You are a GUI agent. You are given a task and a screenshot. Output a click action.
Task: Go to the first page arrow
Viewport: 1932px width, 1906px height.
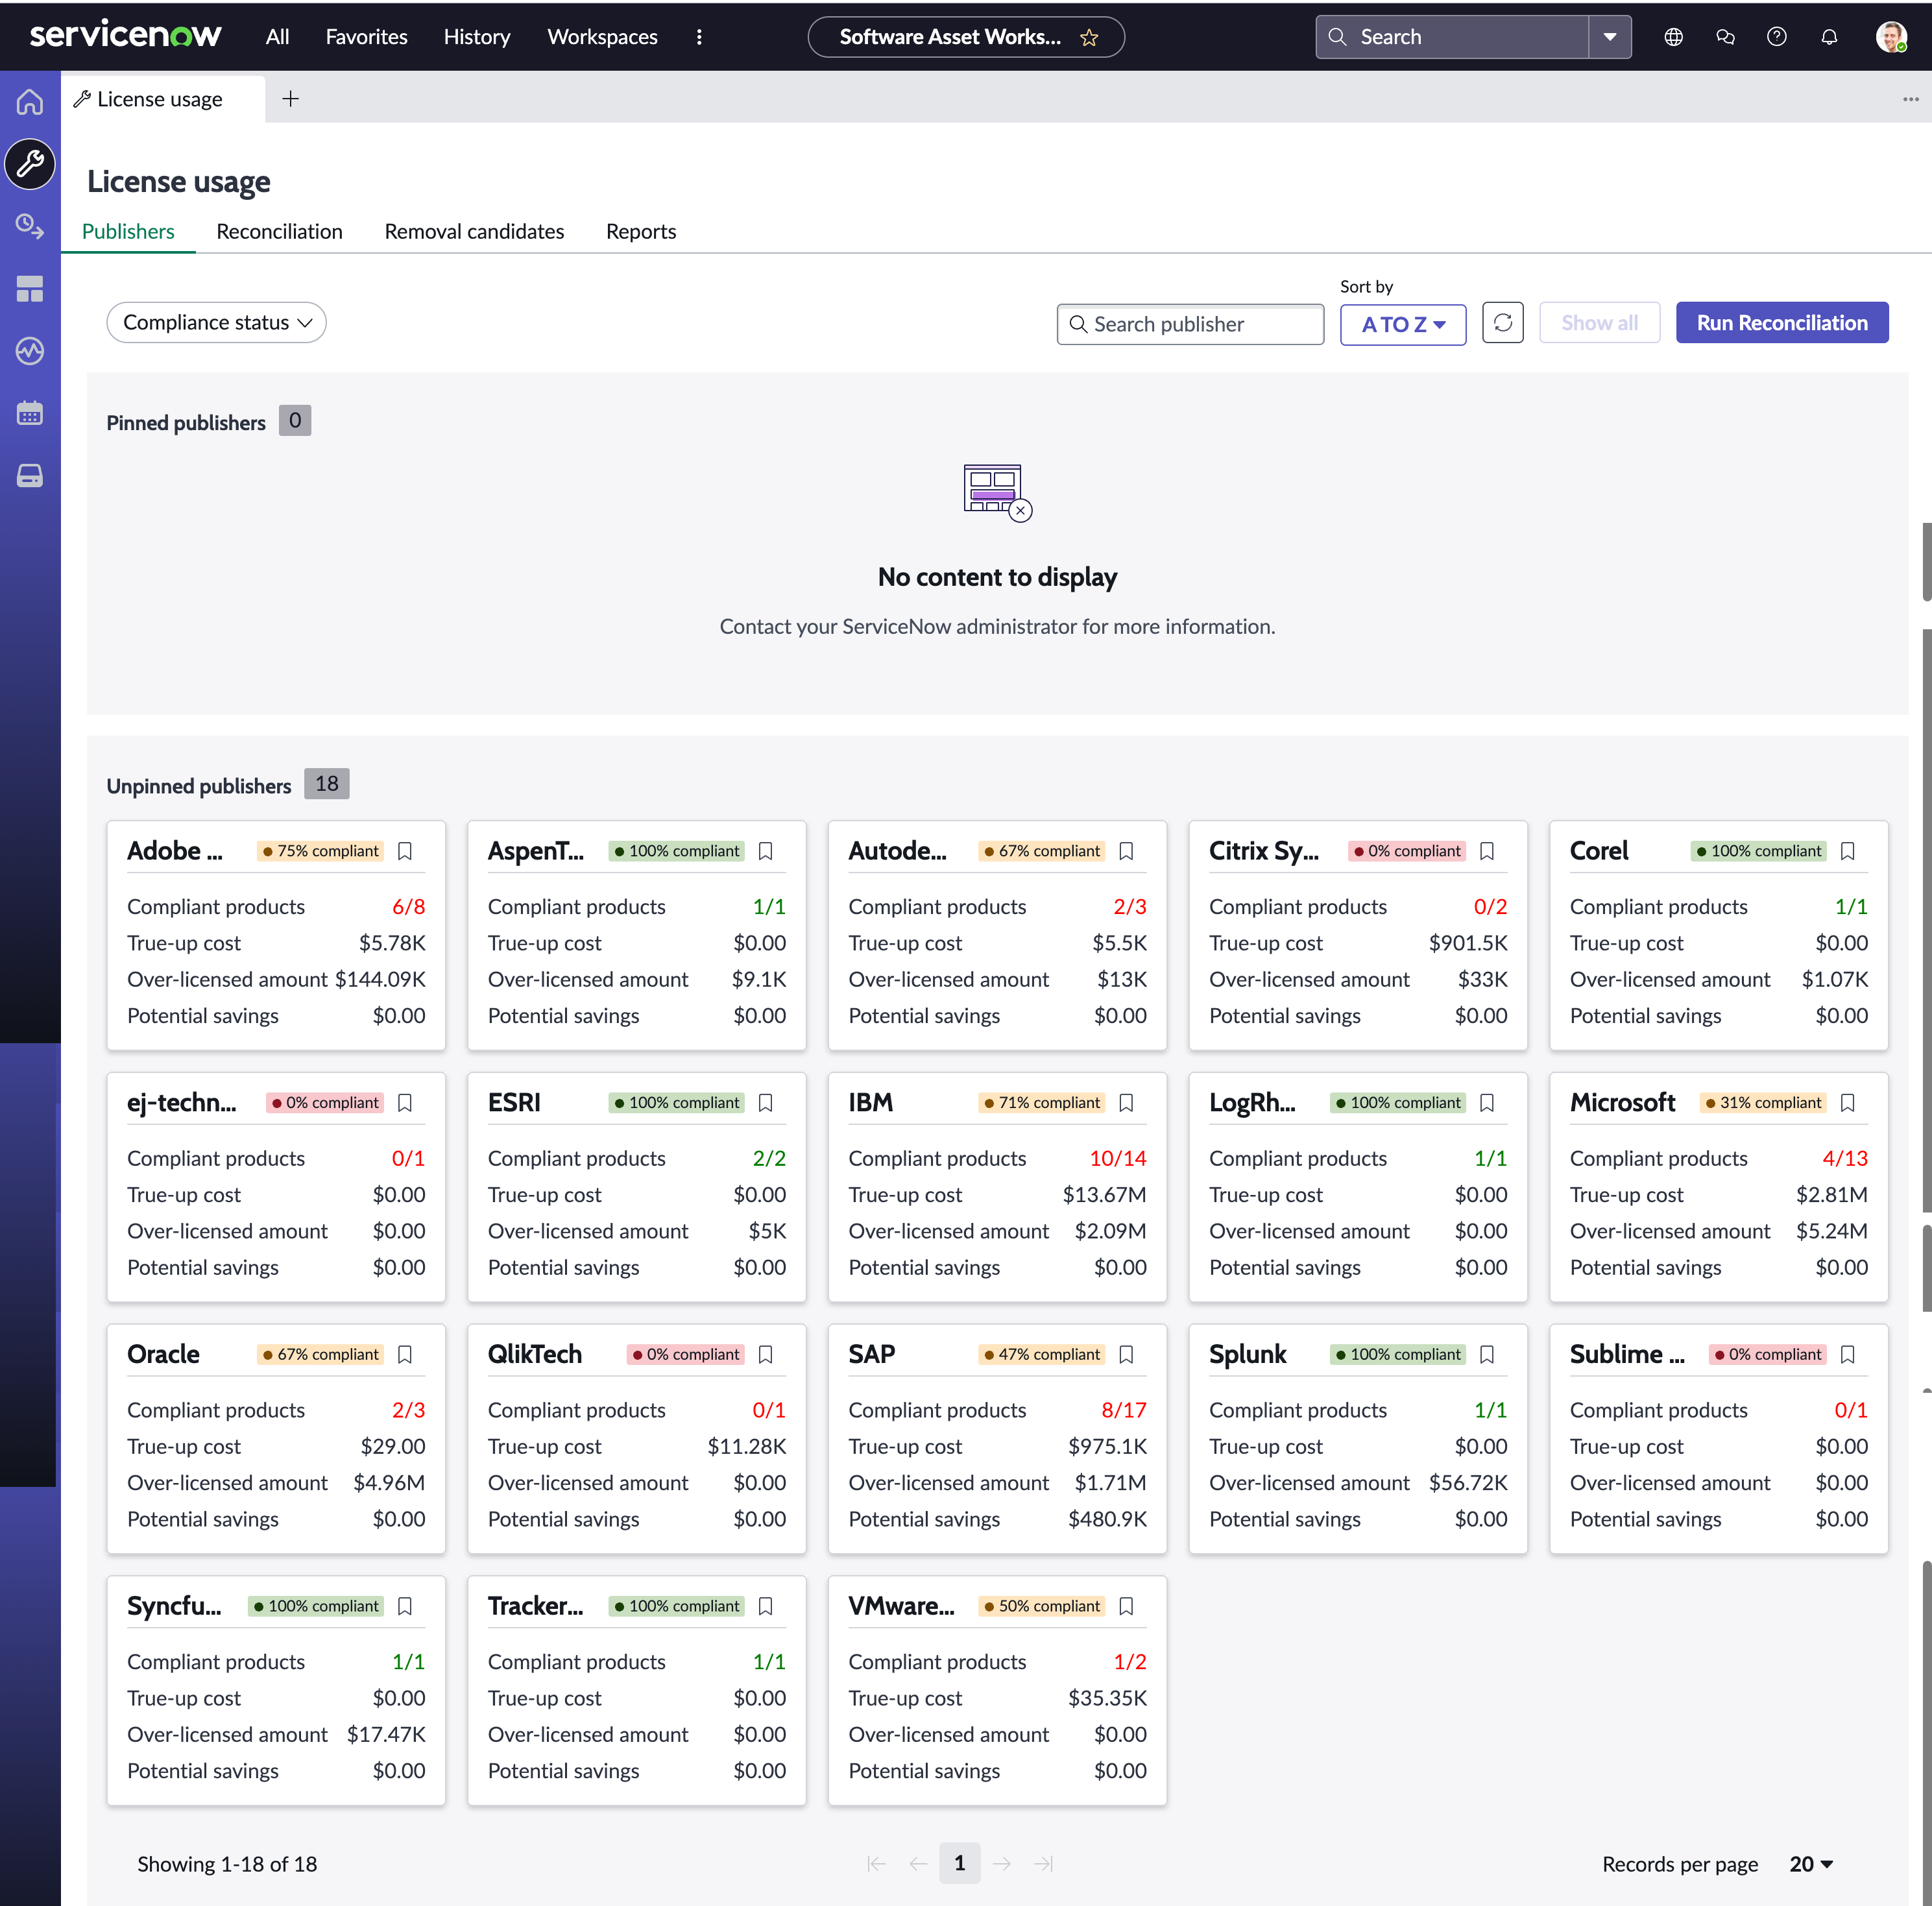[877, 1863]
